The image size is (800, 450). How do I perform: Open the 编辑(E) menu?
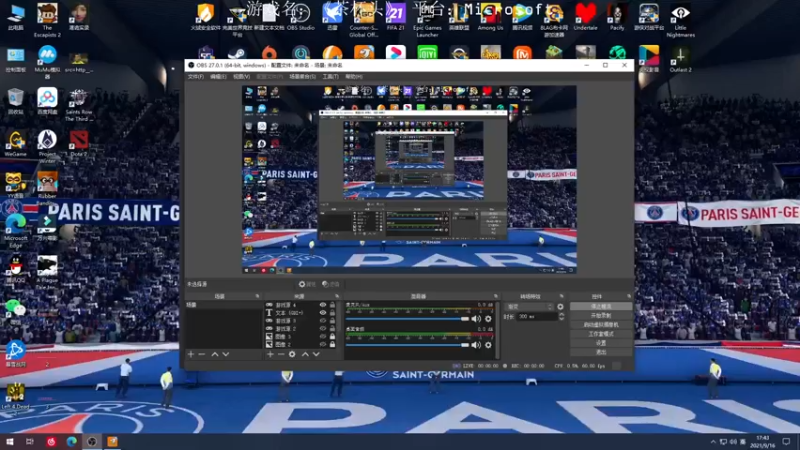tap(218, 77)
